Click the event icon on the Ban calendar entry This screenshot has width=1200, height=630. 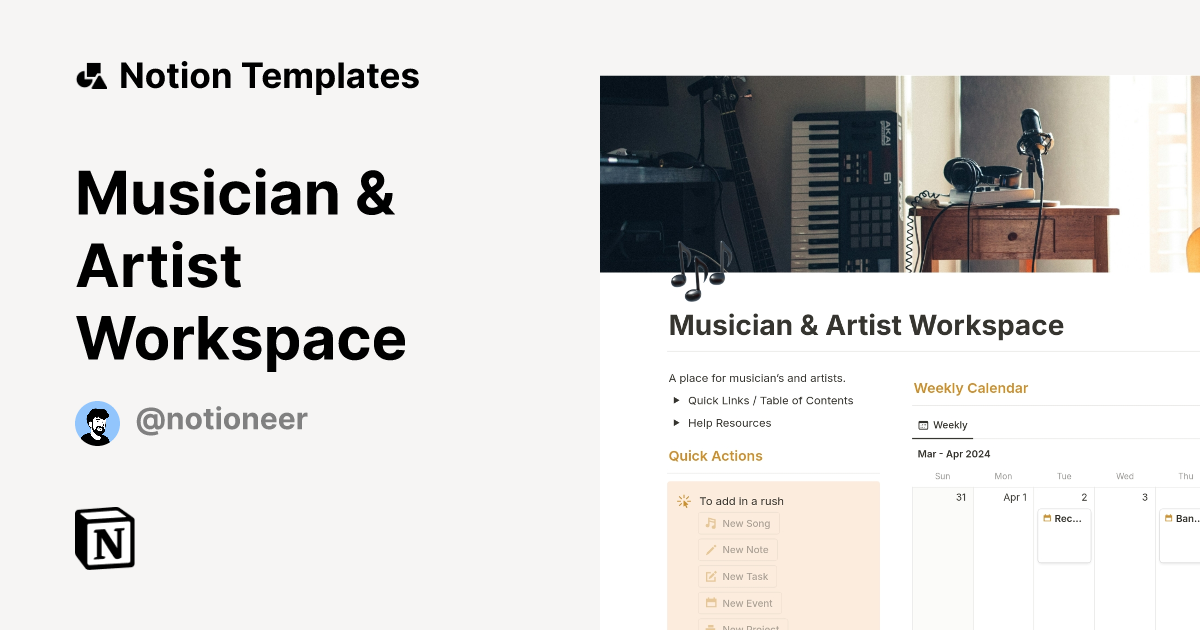1169,518
